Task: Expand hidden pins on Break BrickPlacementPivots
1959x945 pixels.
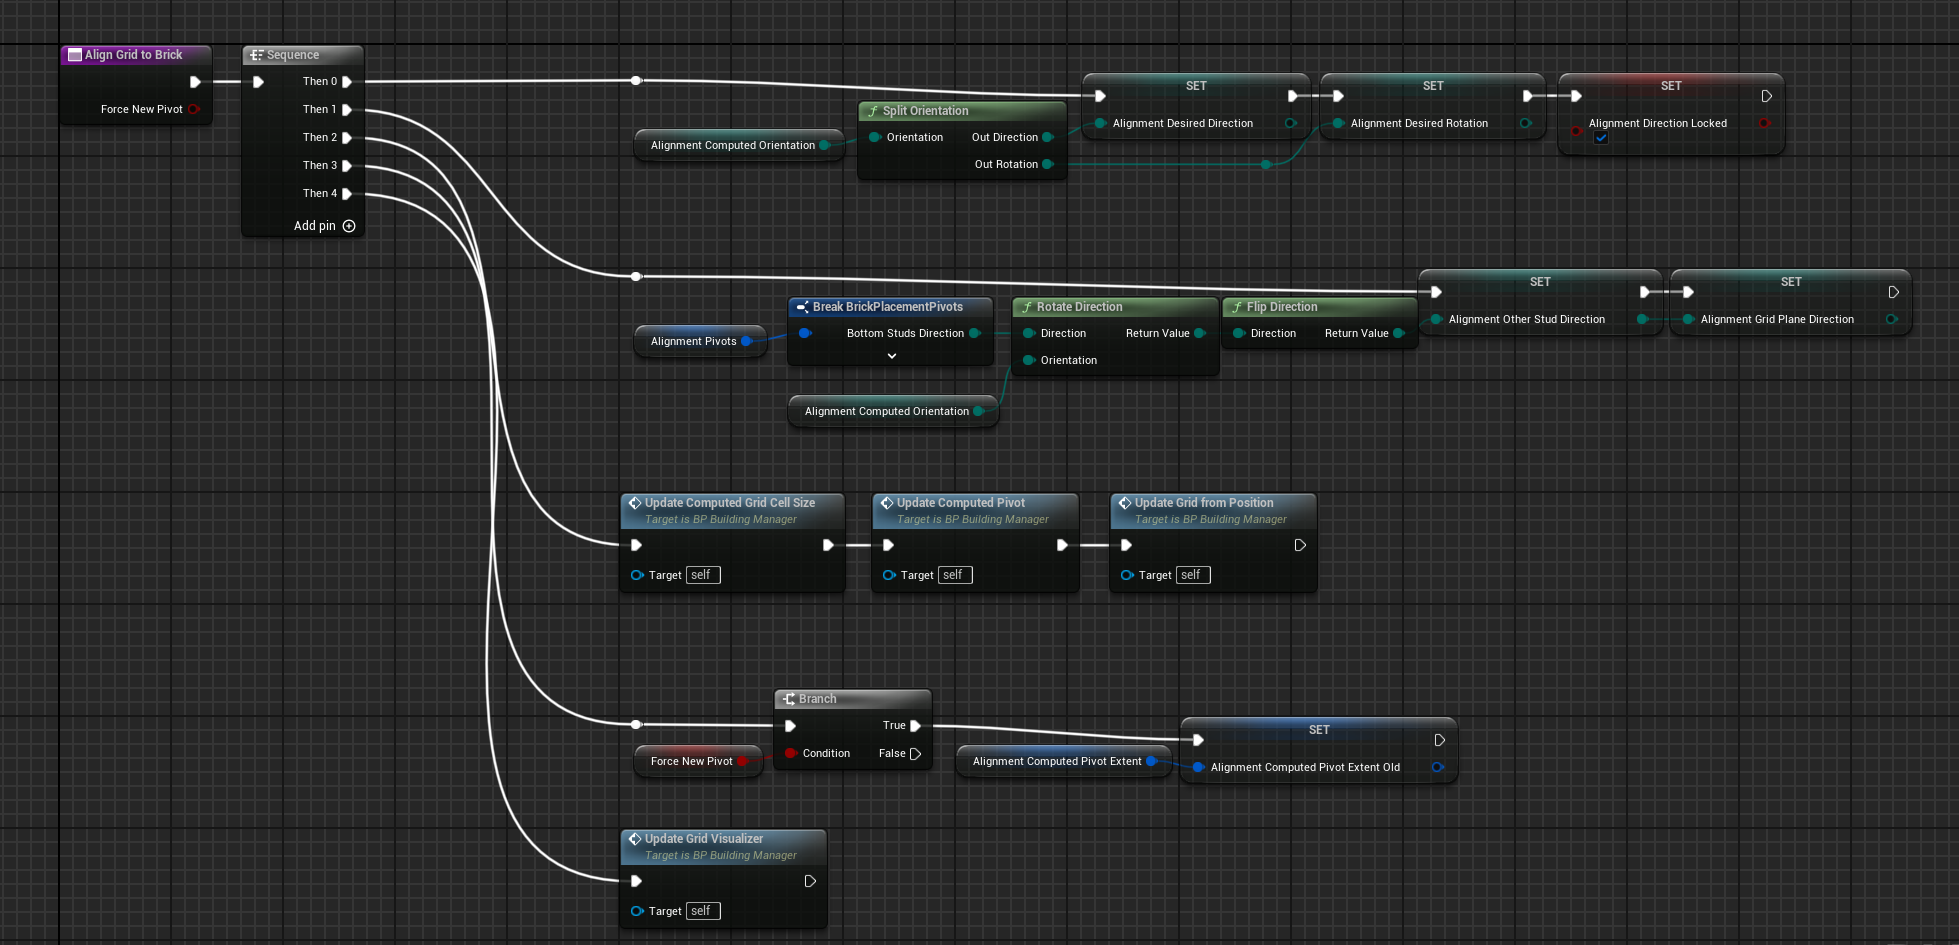Action: pyautogui.click(x=891, y=355)
